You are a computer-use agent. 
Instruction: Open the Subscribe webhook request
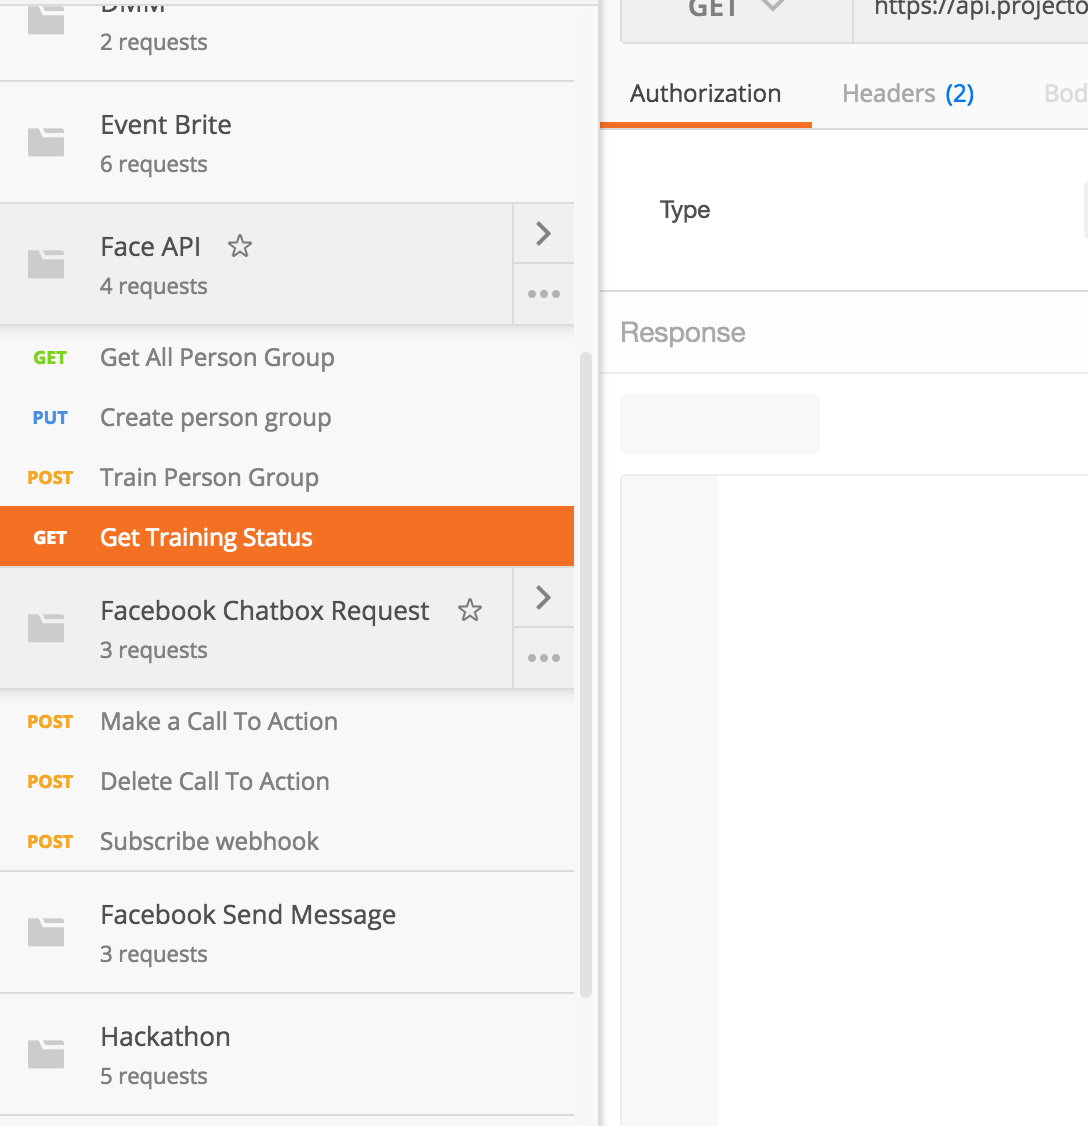coord(209,842)
